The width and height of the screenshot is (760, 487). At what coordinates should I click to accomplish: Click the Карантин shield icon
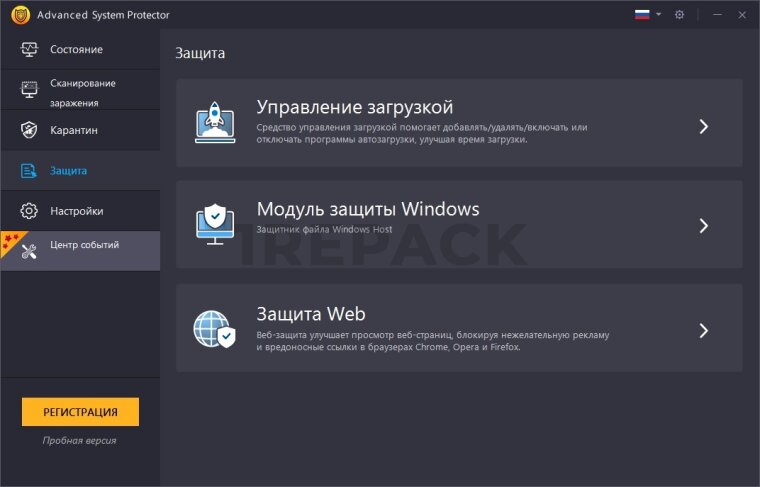tap(29, 131)
